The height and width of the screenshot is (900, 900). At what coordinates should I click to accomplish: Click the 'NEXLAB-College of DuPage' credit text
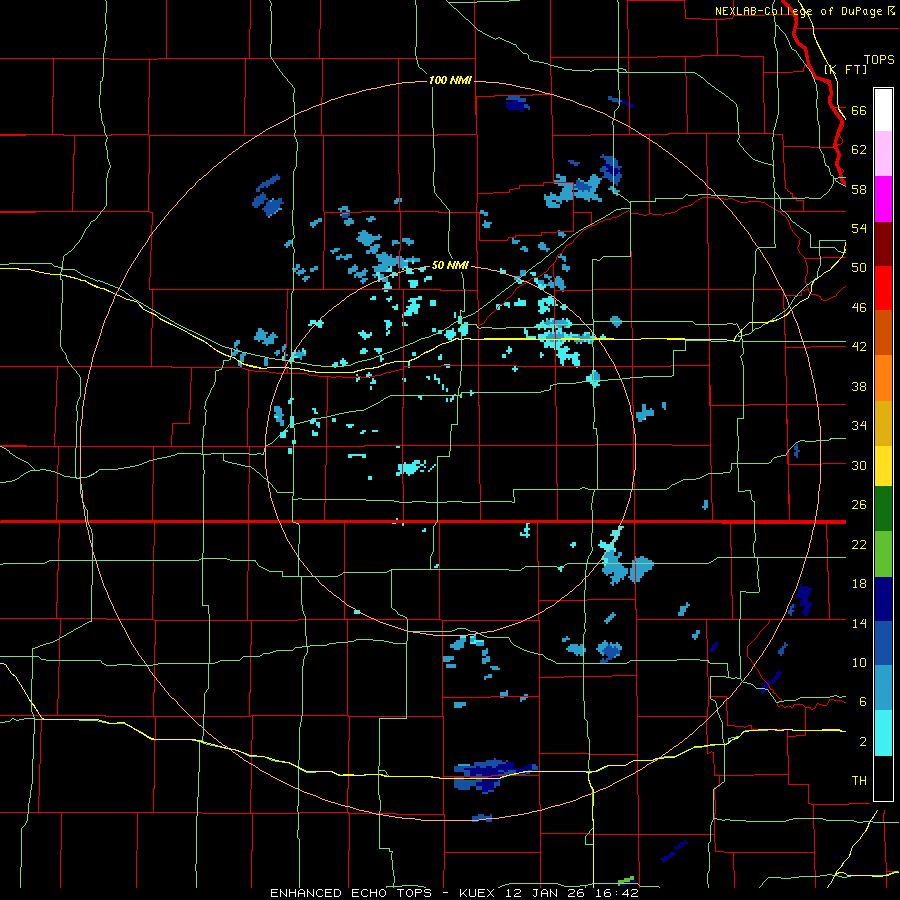[x=798, y=11]
